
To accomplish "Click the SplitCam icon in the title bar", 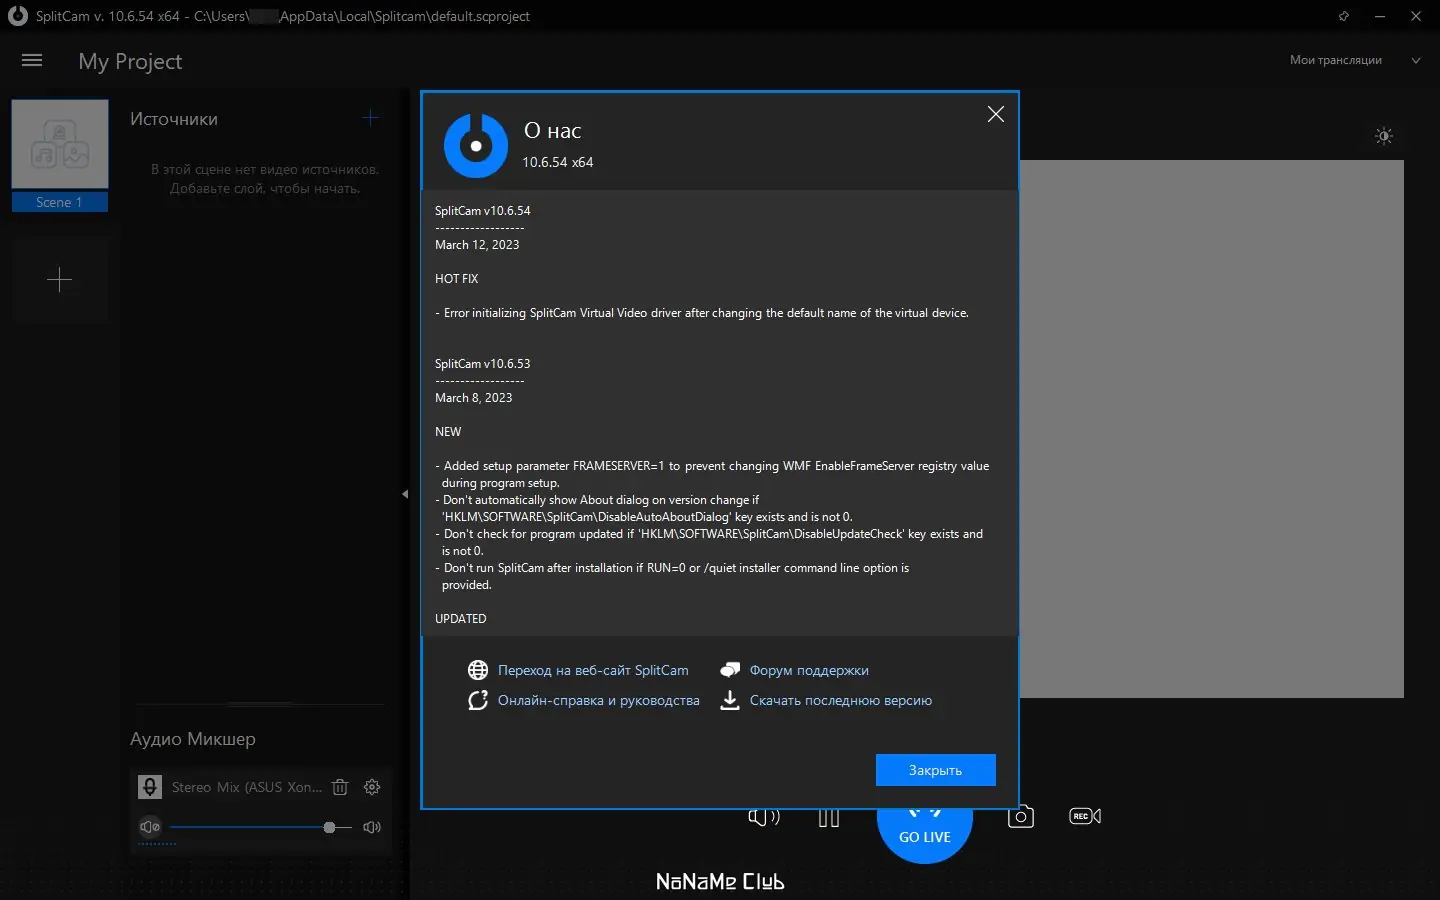I will (18, 16).
